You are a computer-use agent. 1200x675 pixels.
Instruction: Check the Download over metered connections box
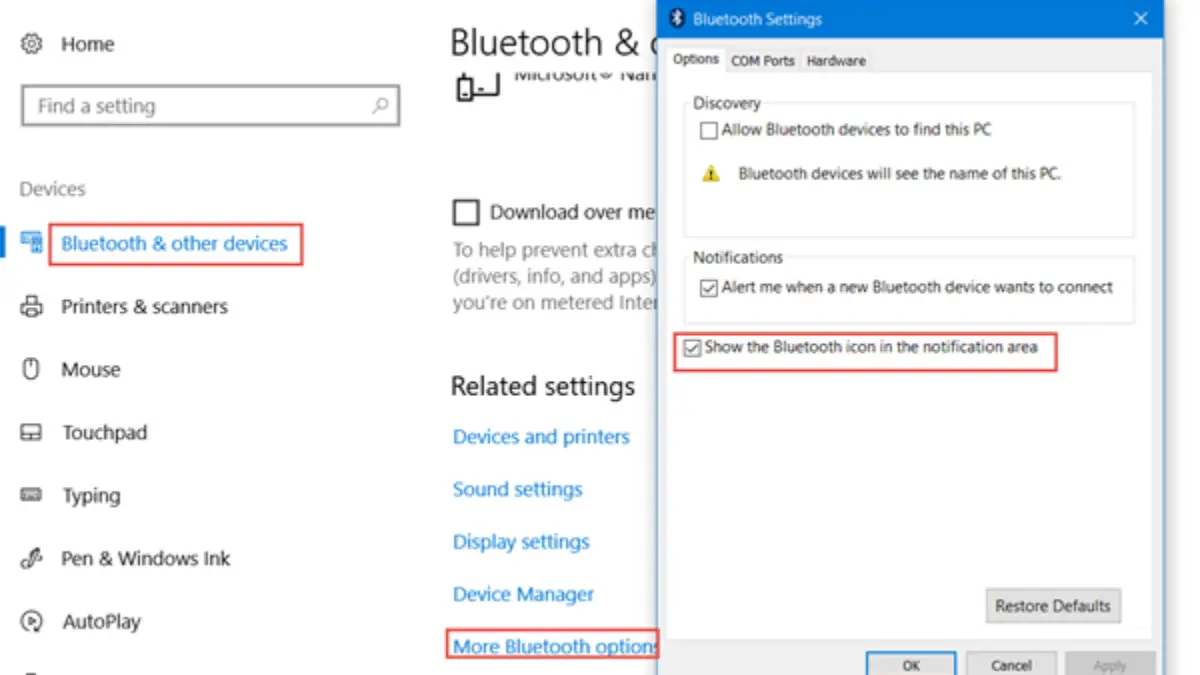pos(465,212)
